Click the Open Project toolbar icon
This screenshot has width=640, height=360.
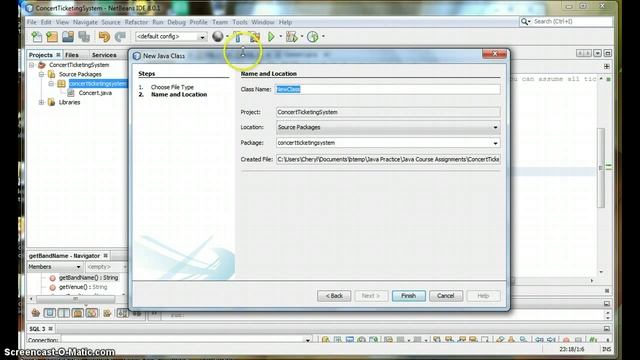(x=68, y=37)
